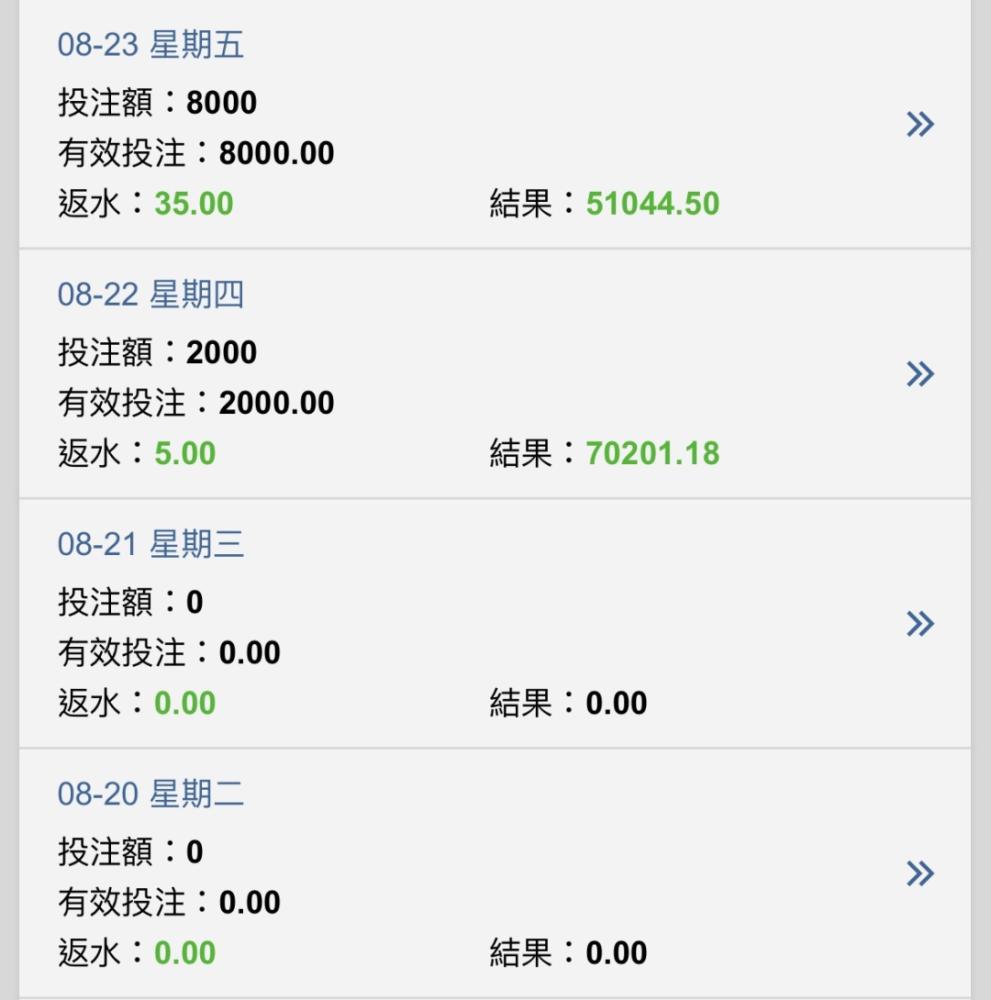The image size is (991, 1000).
Task: Select the 08-23 星期五 date heading
Action: point(150,45)
